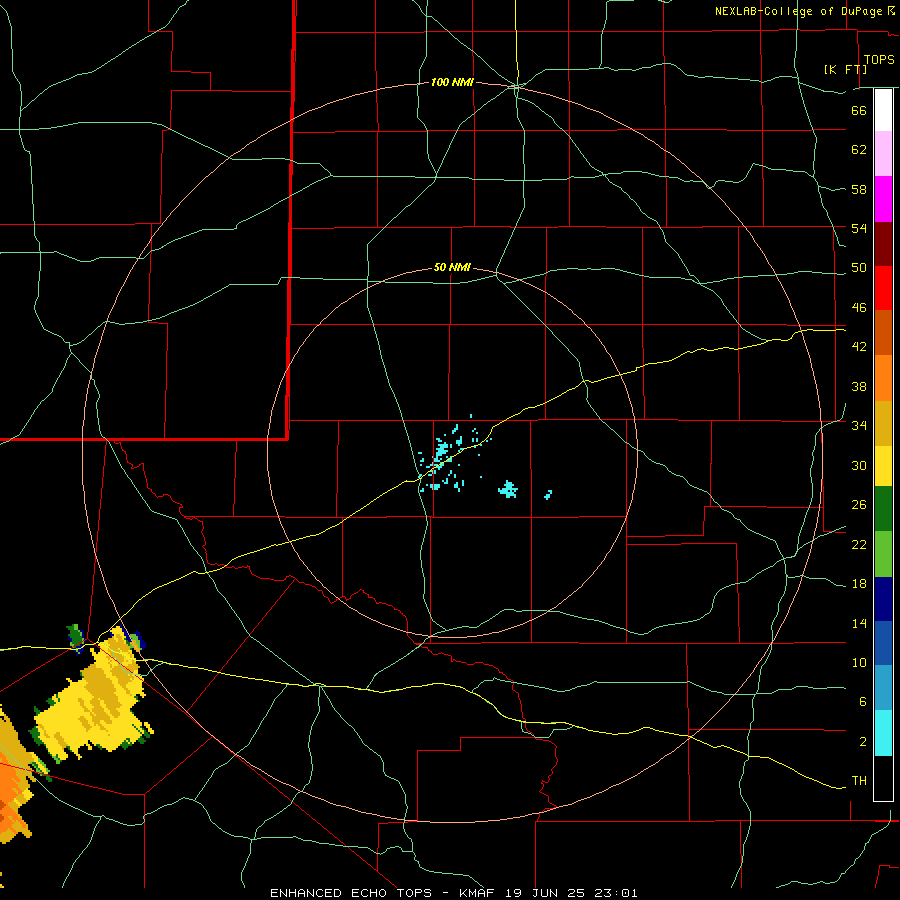900x900 pixels.
Task: Click the "TH" threshold label
Action: click(859, 781)
